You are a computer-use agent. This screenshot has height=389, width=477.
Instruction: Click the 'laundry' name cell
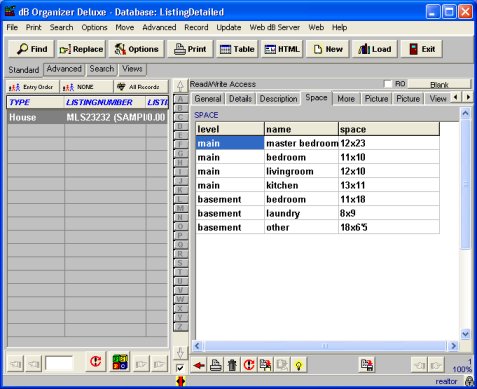[301, 213]
